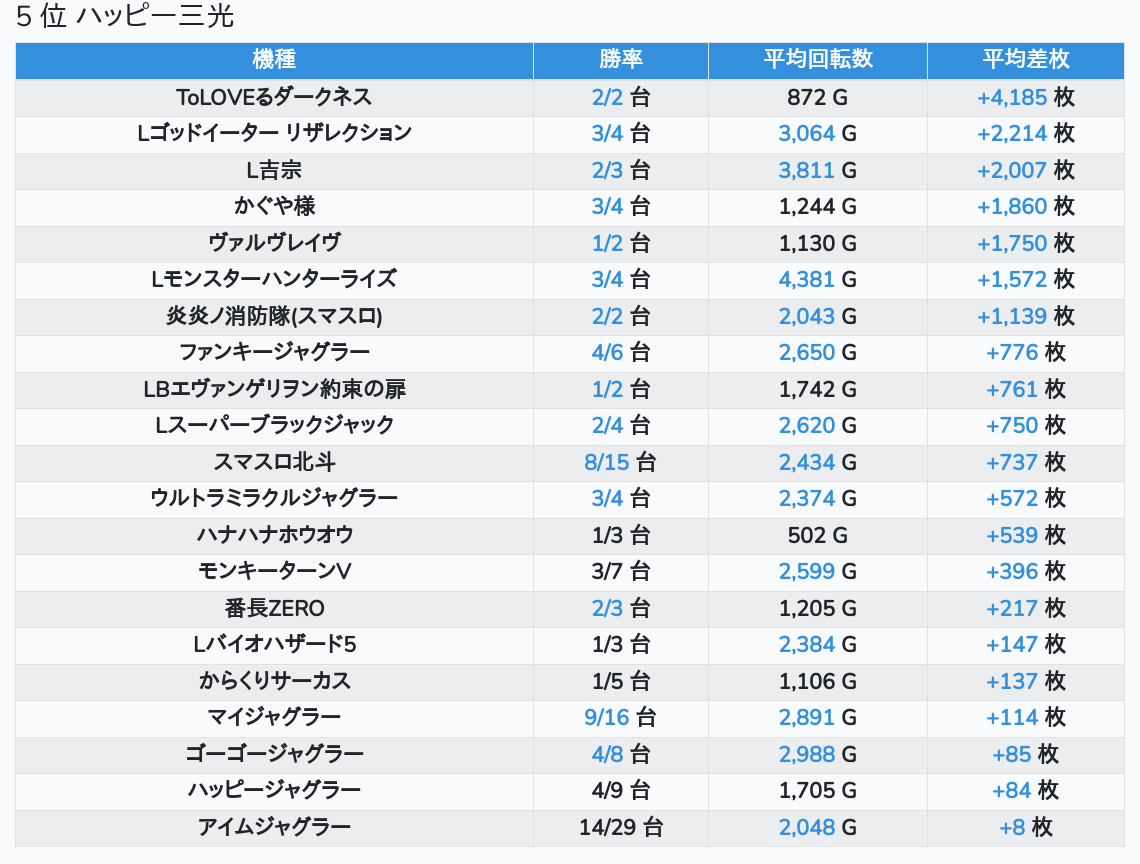The width and height of the screenshot is (1140, 864).
Task: Select the Lモンスターハンターライズ machine name
Action: [274, 279]
